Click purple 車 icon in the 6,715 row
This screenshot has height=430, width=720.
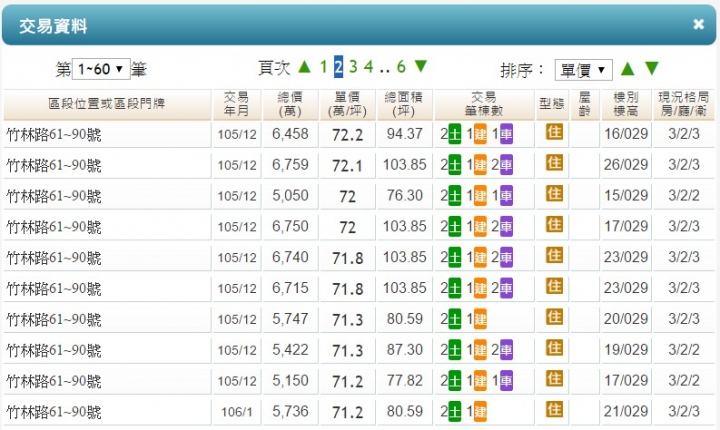[506, 288]
